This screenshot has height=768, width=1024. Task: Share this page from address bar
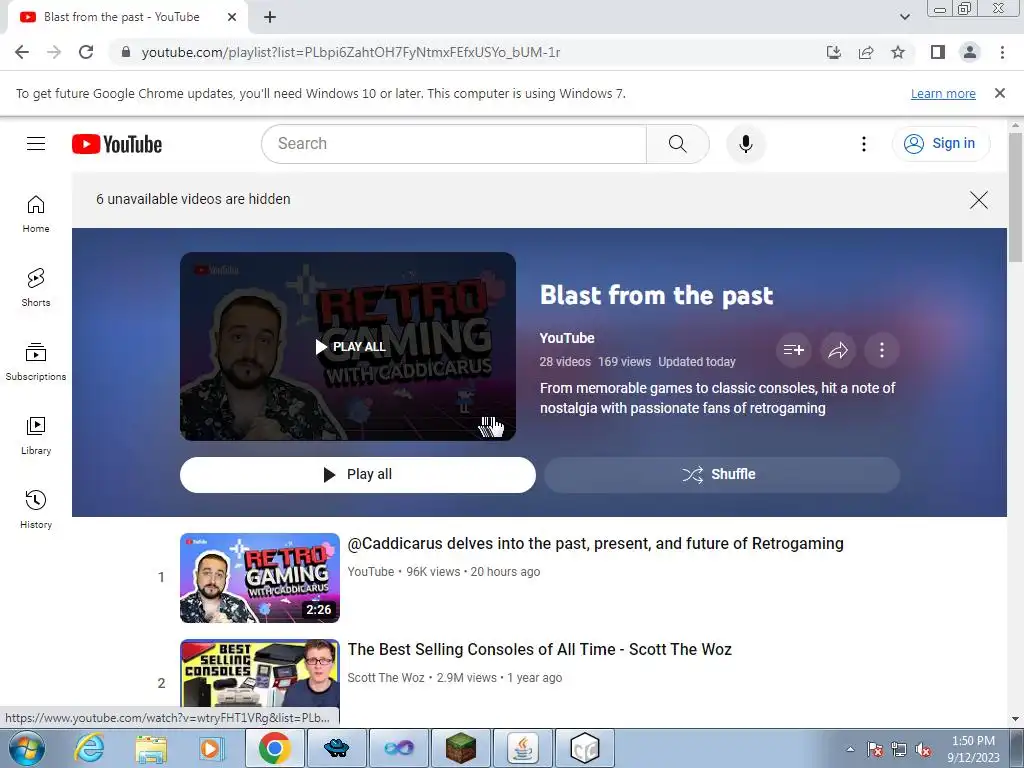coord(866,52)
